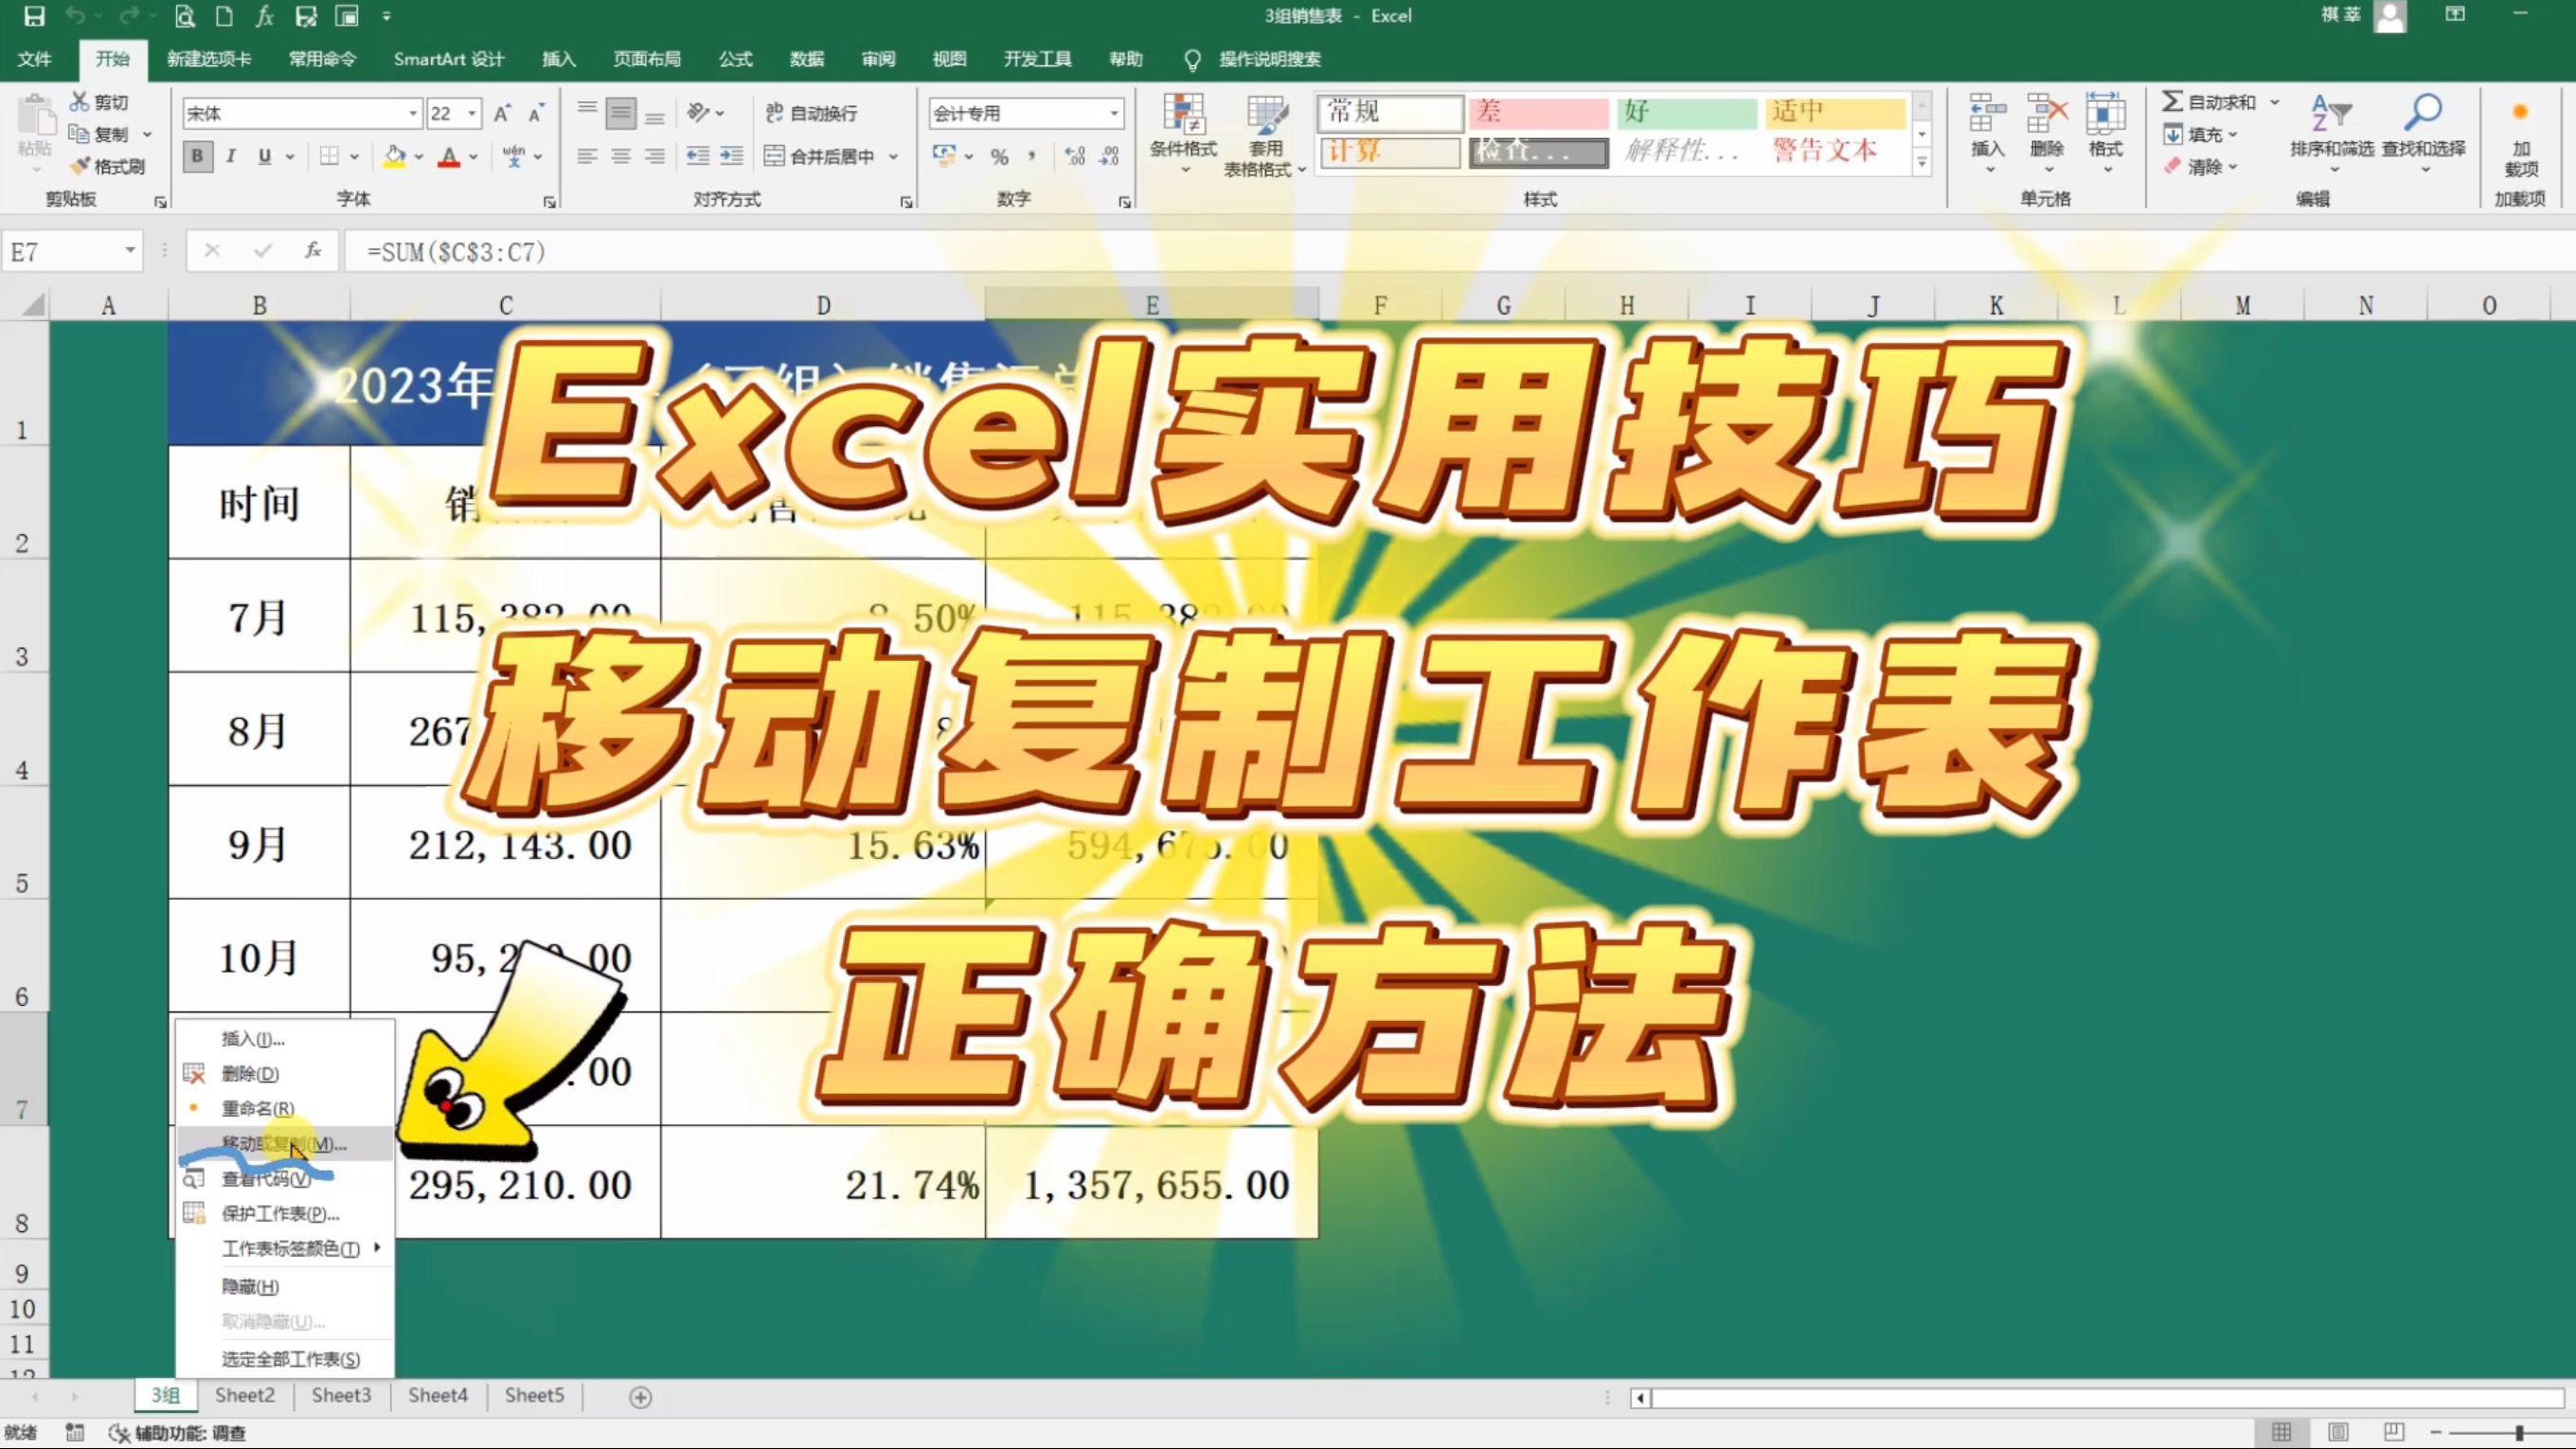The height and width of the screenshot is (1449, 2576).
Task: Switch to 公式 (Formulas) ribbon tab
Action: [735, 59]
